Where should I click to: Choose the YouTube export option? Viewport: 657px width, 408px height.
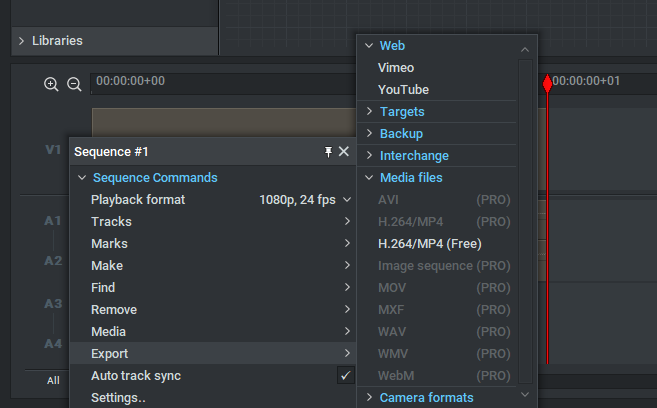403,90
